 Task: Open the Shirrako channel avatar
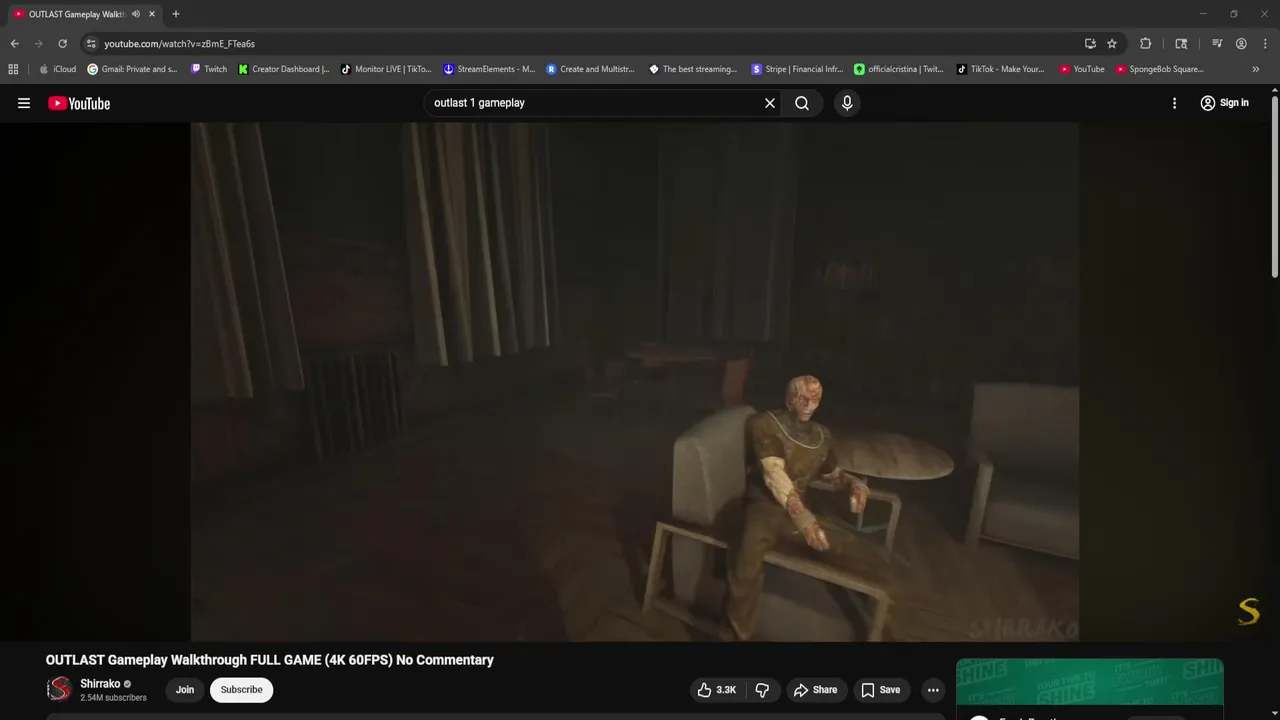coord(60,689)
